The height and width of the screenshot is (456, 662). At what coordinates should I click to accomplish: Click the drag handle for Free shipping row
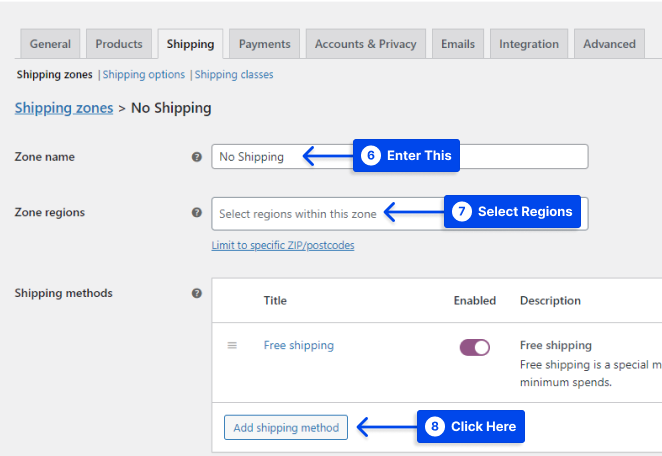coord(232,345)
